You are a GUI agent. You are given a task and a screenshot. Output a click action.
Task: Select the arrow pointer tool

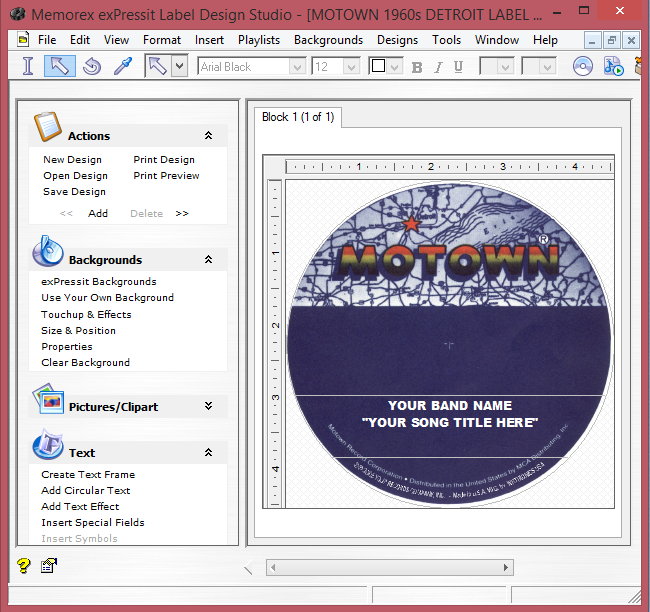click(60, 66)
